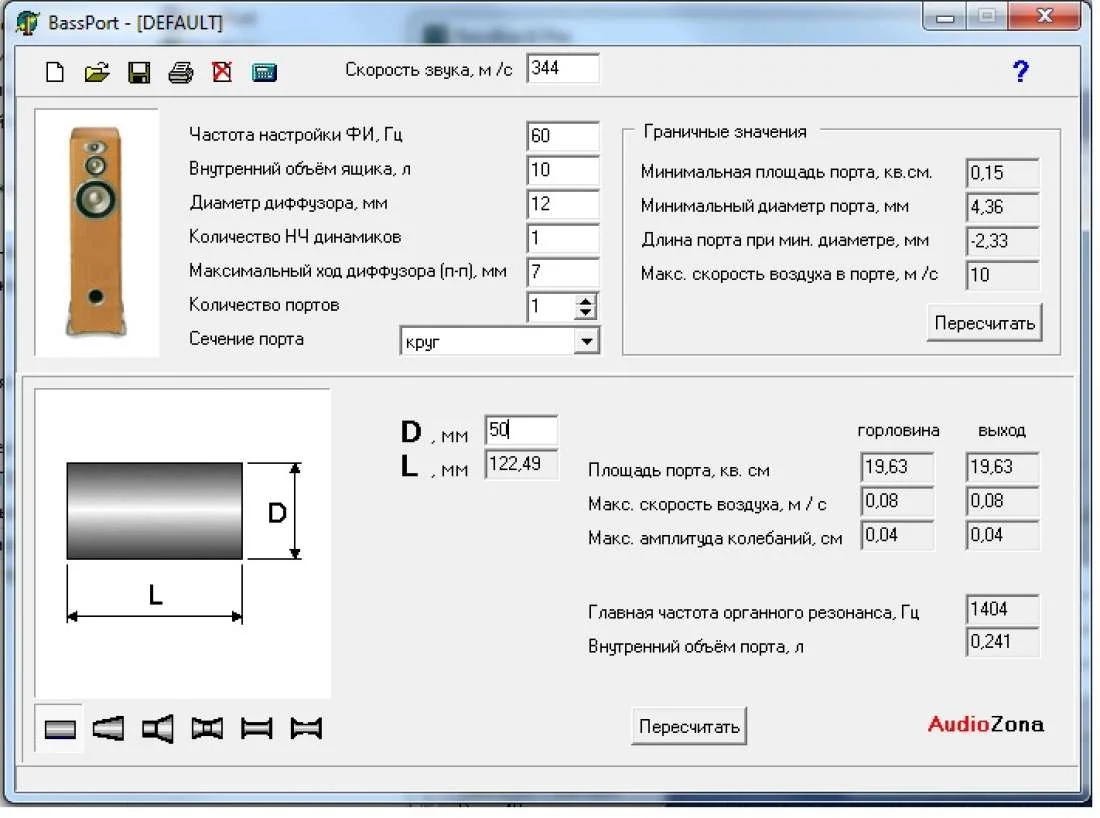Click the органного резонанса value 1404
The image size is (1100, 818).
point(1002,609)
